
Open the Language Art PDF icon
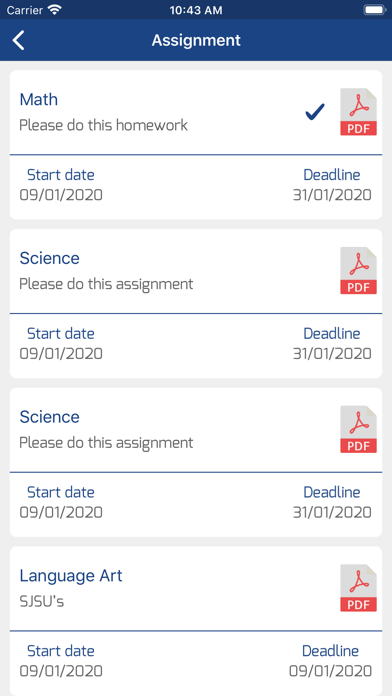(x=358, y=588)
